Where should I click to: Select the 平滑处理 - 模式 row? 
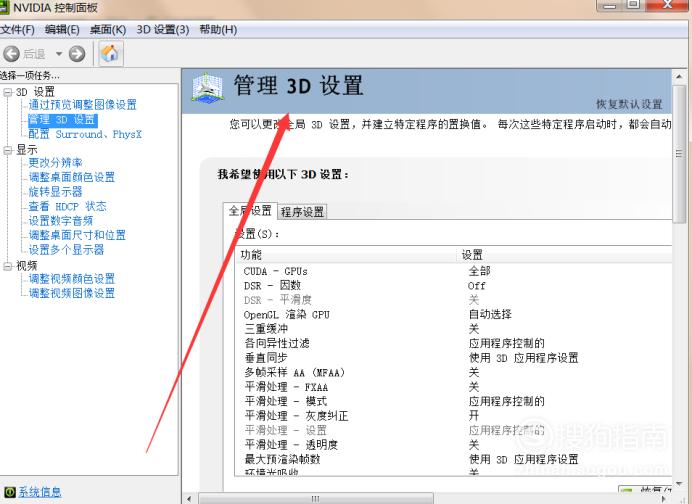pos(454,402)
